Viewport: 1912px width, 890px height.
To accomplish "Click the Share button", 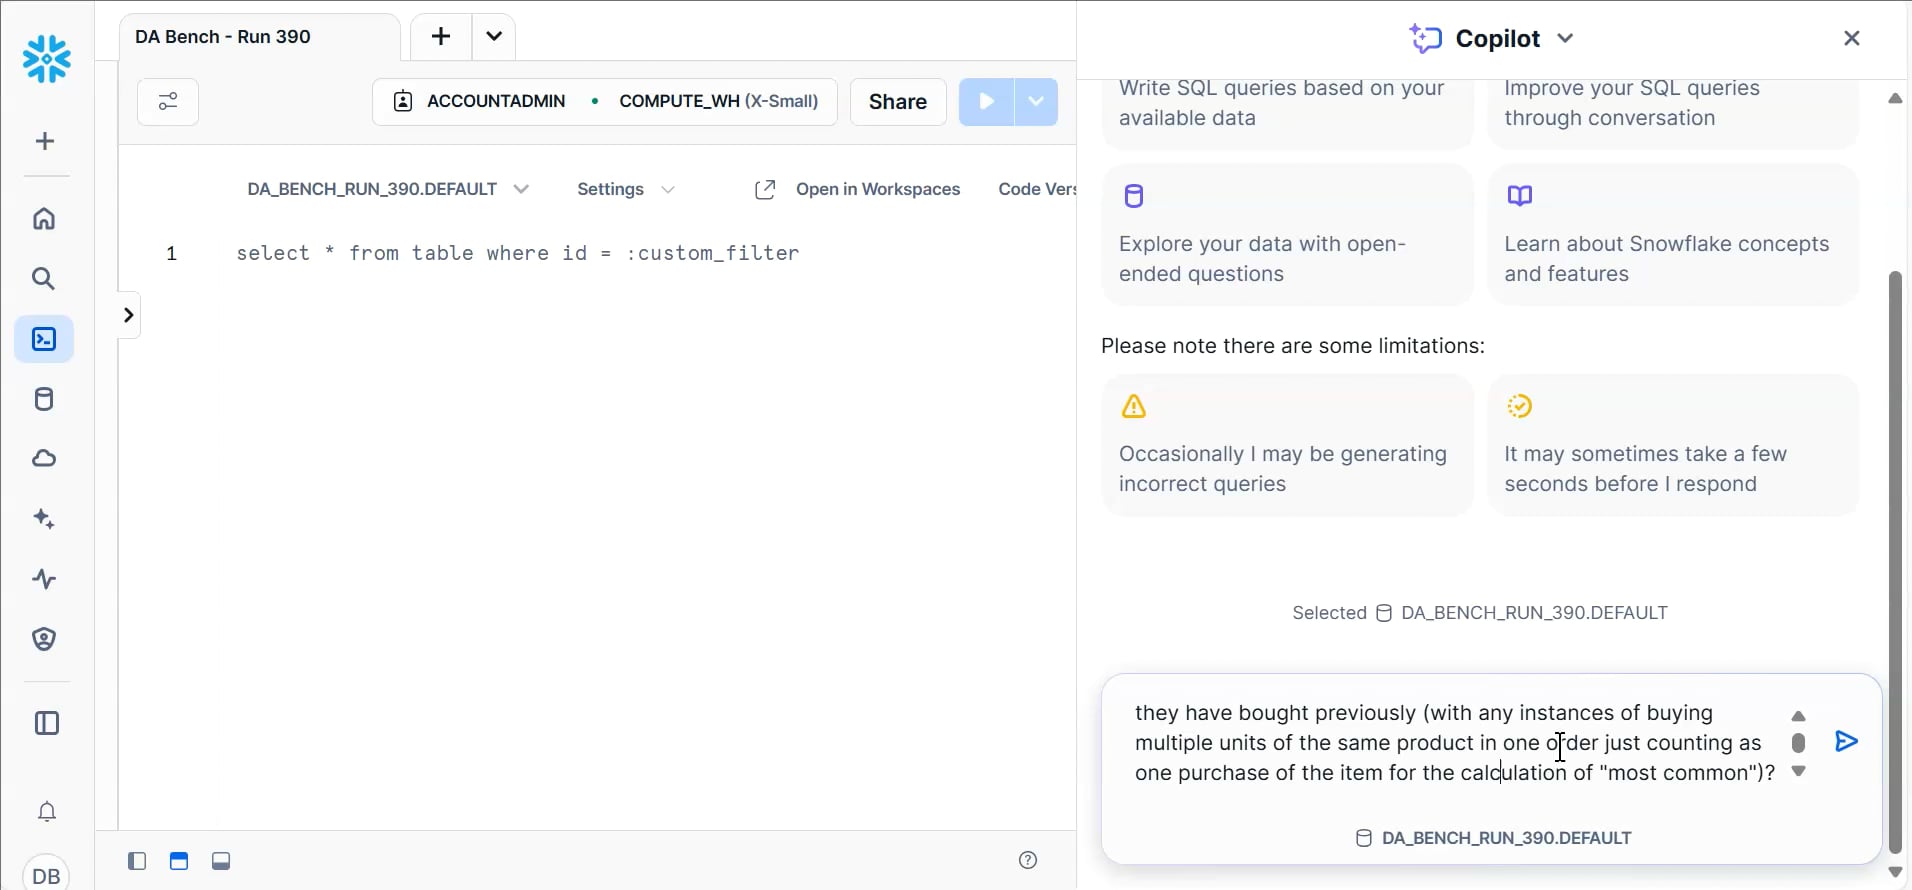I will pos(898,101).
